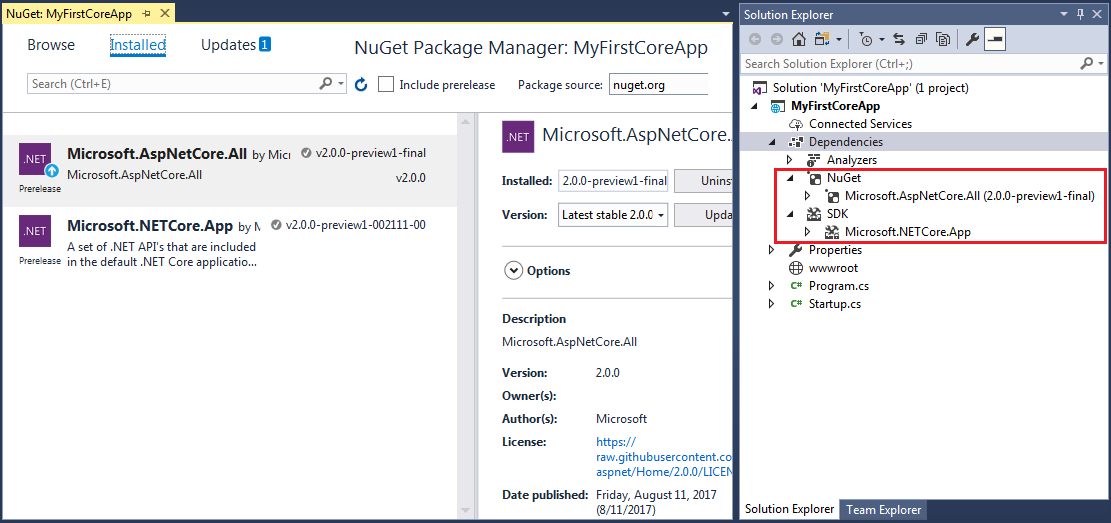Open Solution Explorer search options dropdown
Screen dimensions: 1111x523
1100,64
